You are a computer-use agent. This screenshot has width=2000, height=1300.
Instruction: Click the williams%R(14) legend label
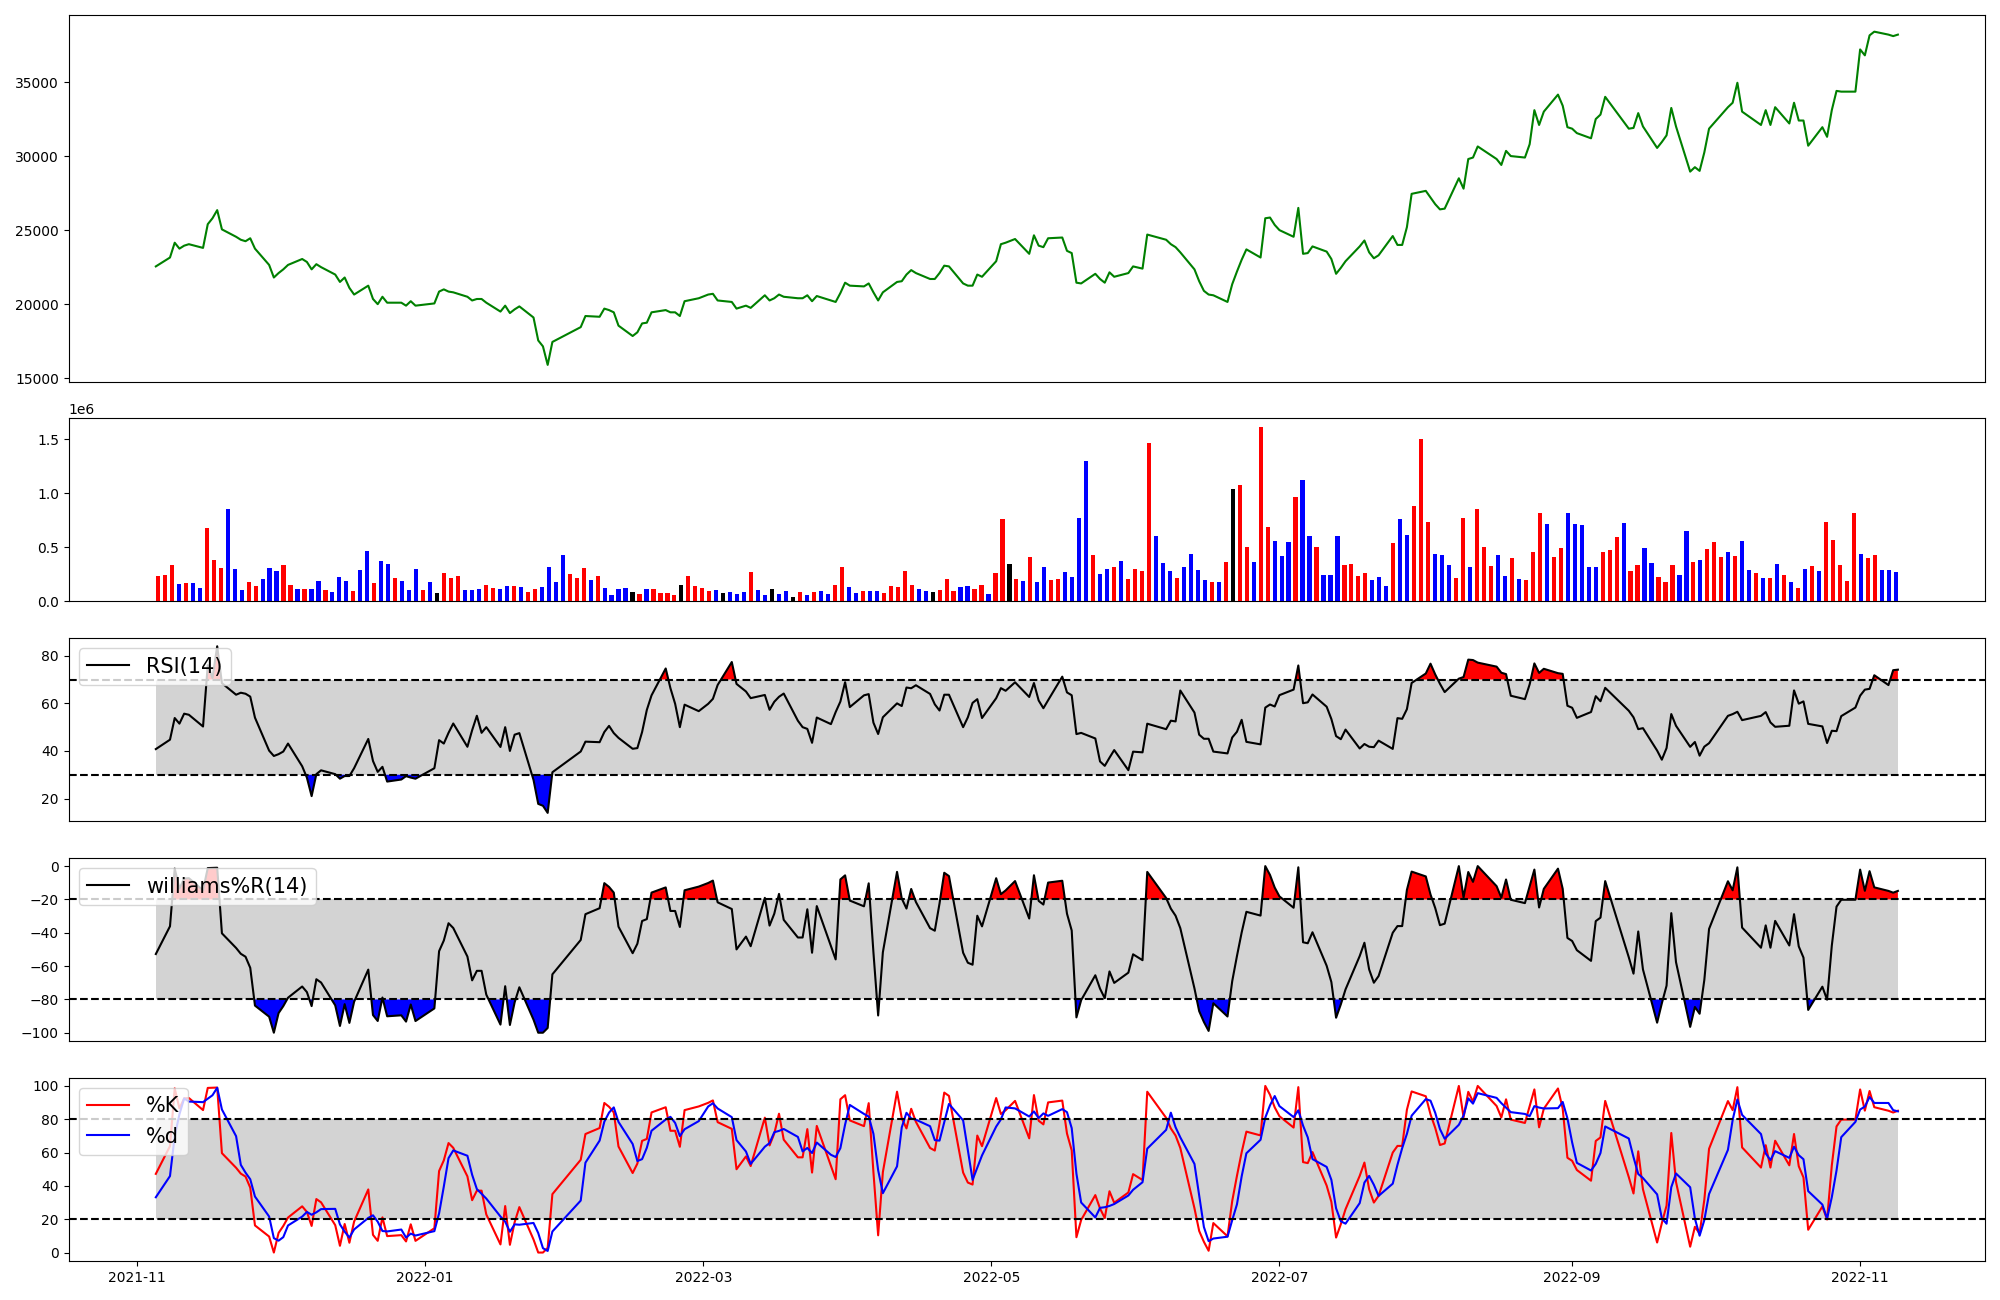coord(226,886)
